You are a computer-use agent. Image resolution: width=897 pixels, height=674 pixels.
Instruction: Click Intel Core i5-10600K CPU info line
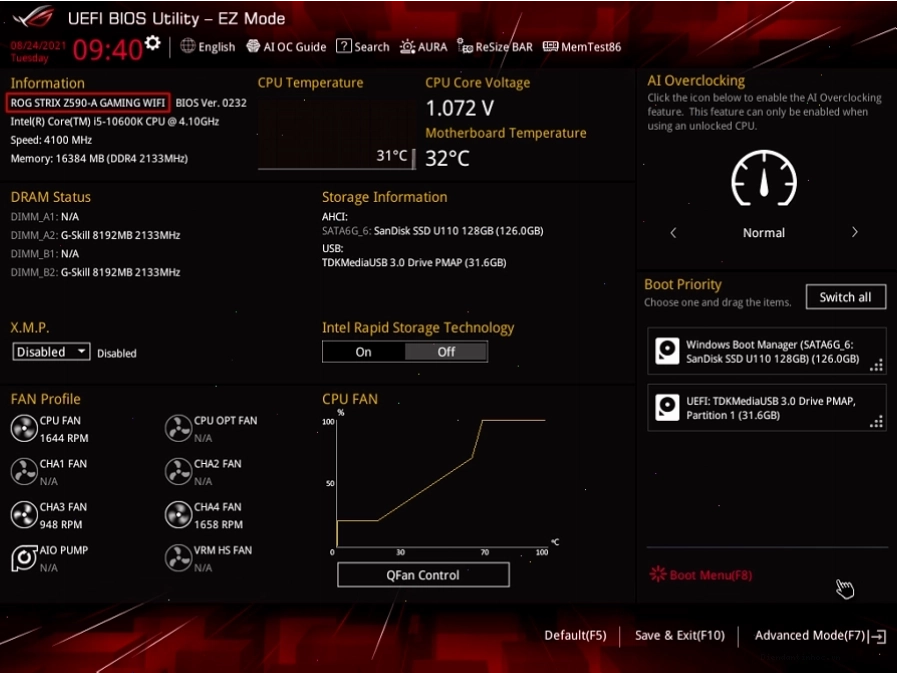point(114,121)
